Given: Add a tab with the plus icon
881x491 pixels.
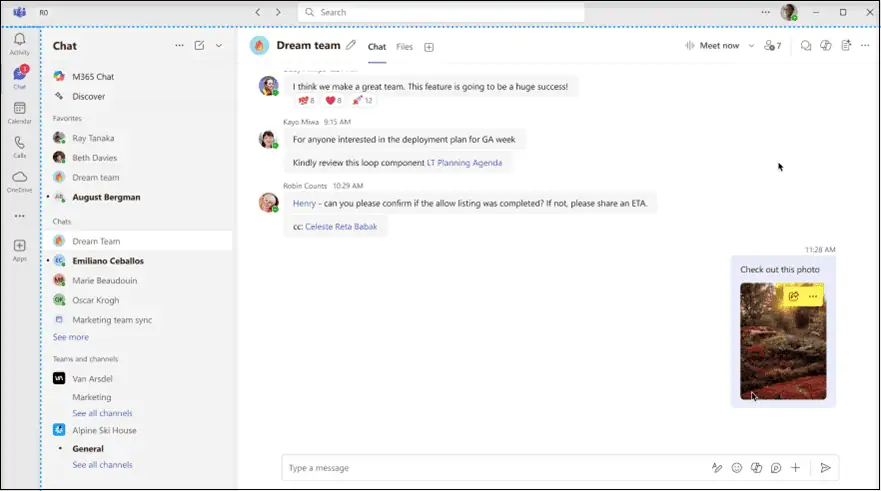Looking at the screenshot, I should pos(429,47).
